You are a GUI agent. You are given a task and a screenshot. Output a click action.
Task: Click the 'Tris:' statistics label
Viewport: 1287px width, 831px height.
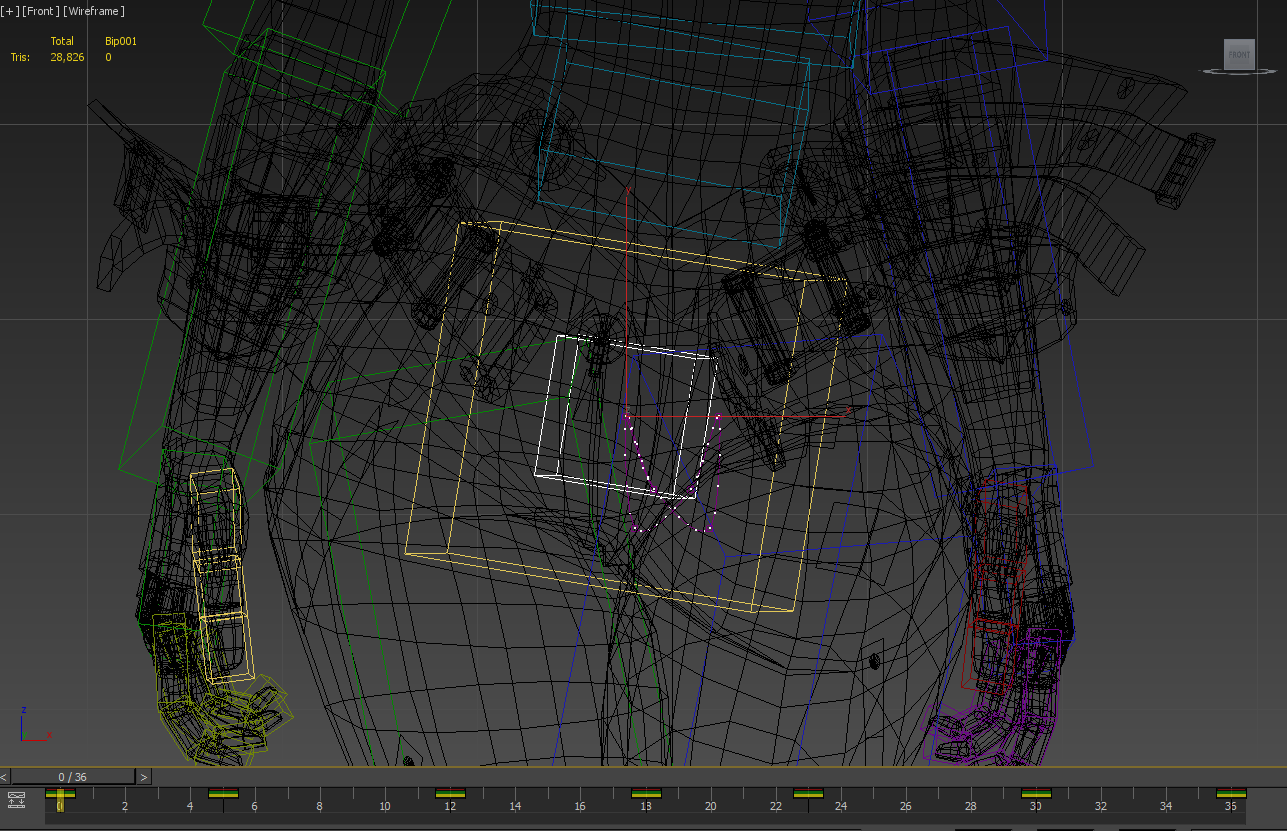20,57
